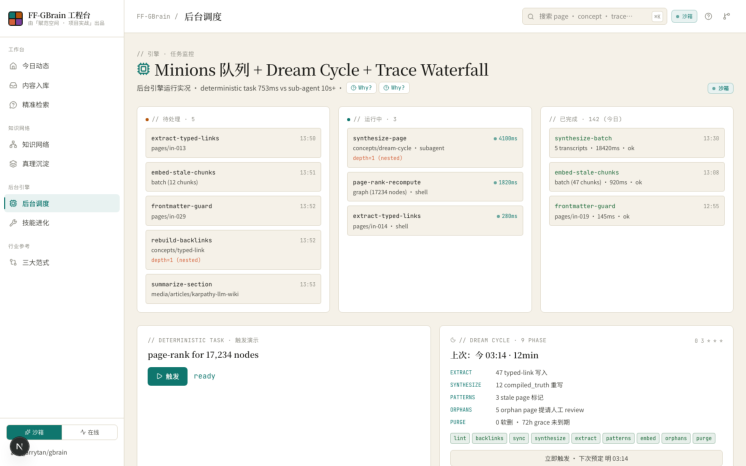Click the backlinks phase chip

[489, 438]
